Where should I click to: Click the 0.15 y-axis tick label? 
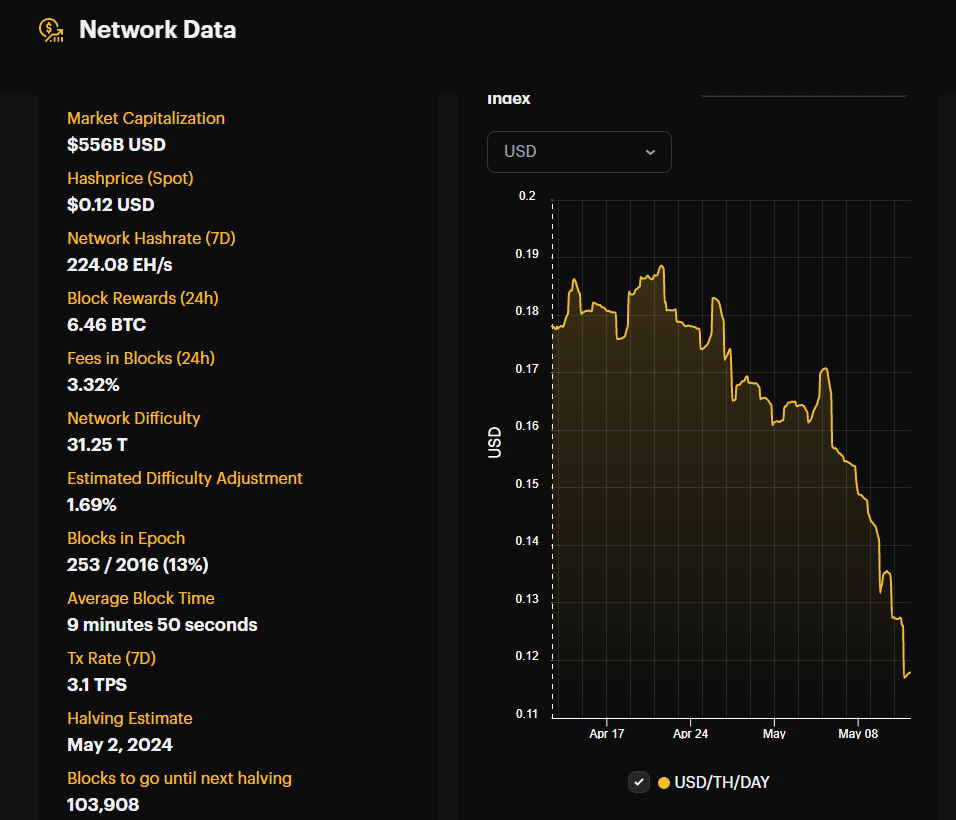[x=527, y=484]
